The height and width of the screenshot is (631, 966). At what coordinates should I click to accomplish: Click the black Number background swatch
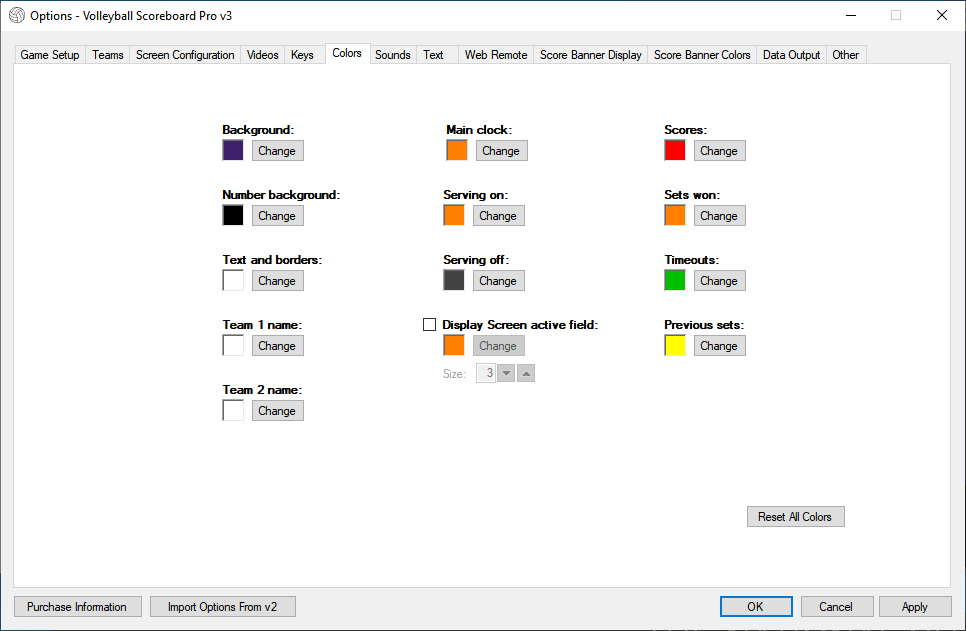pyautogui.click(x=233, y=215)
